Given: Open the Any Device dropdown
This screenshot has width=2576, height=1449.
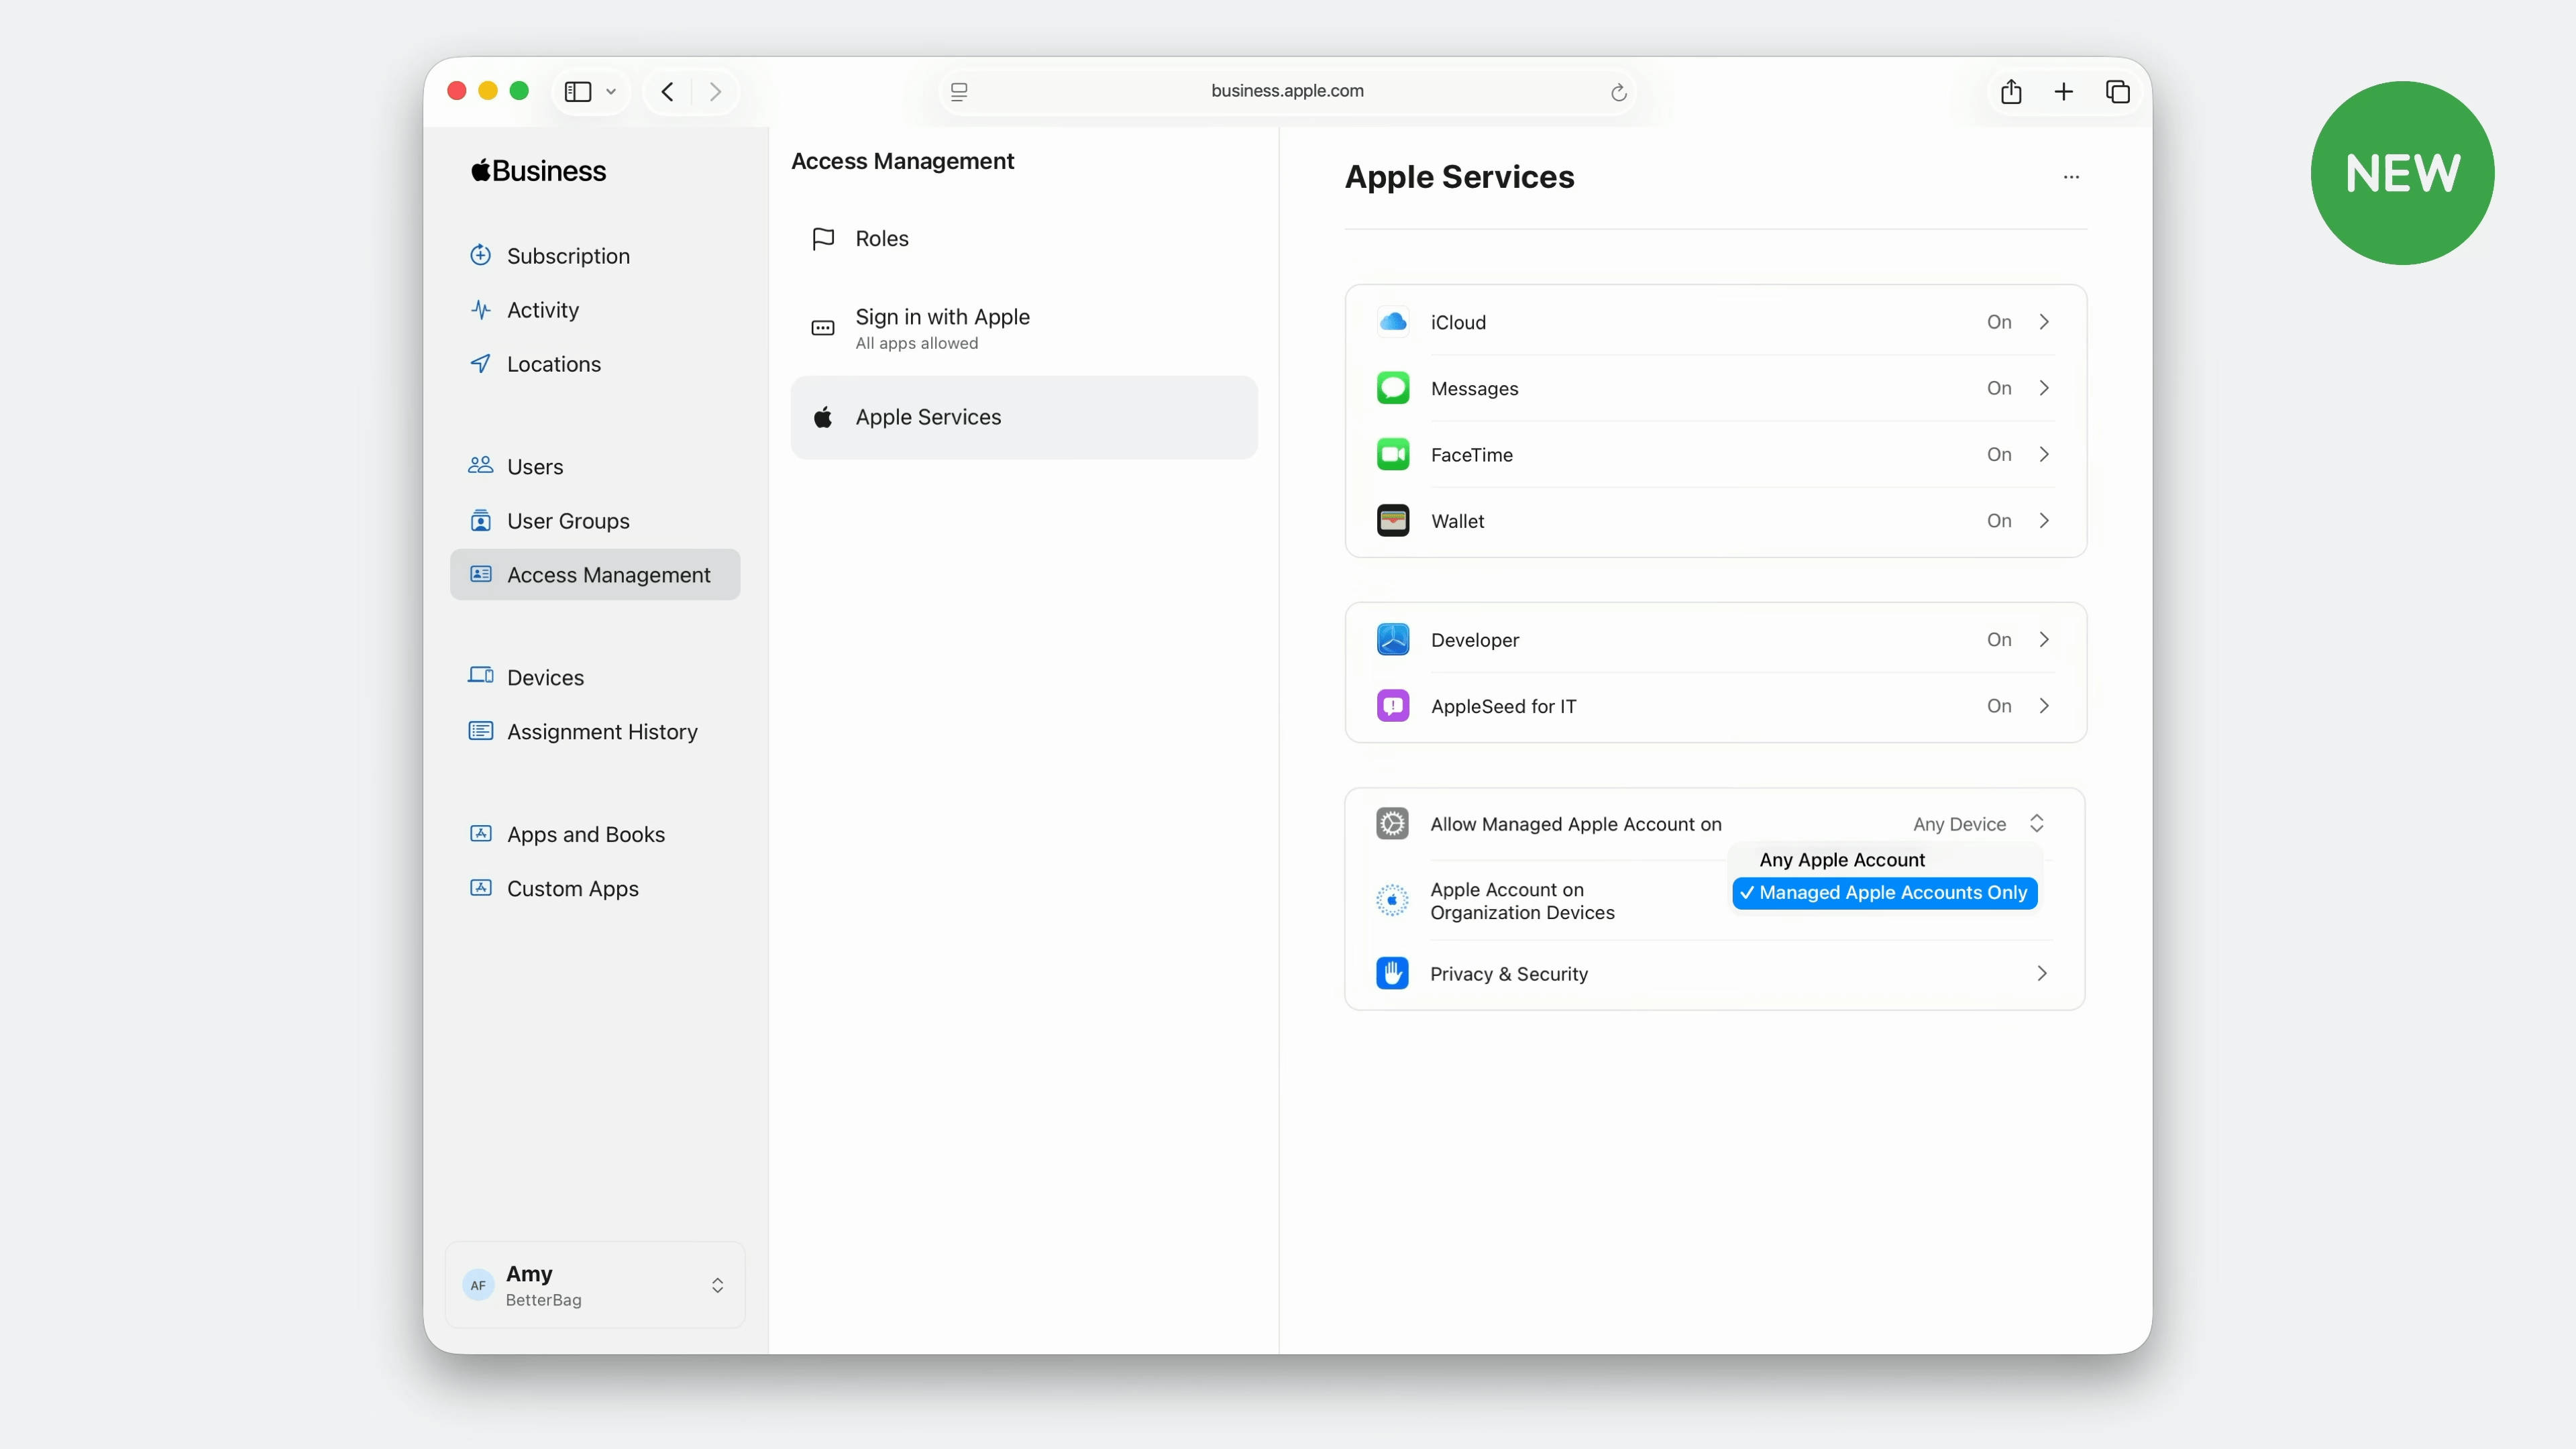Looking at the screenshot, I should point(1979,824).
